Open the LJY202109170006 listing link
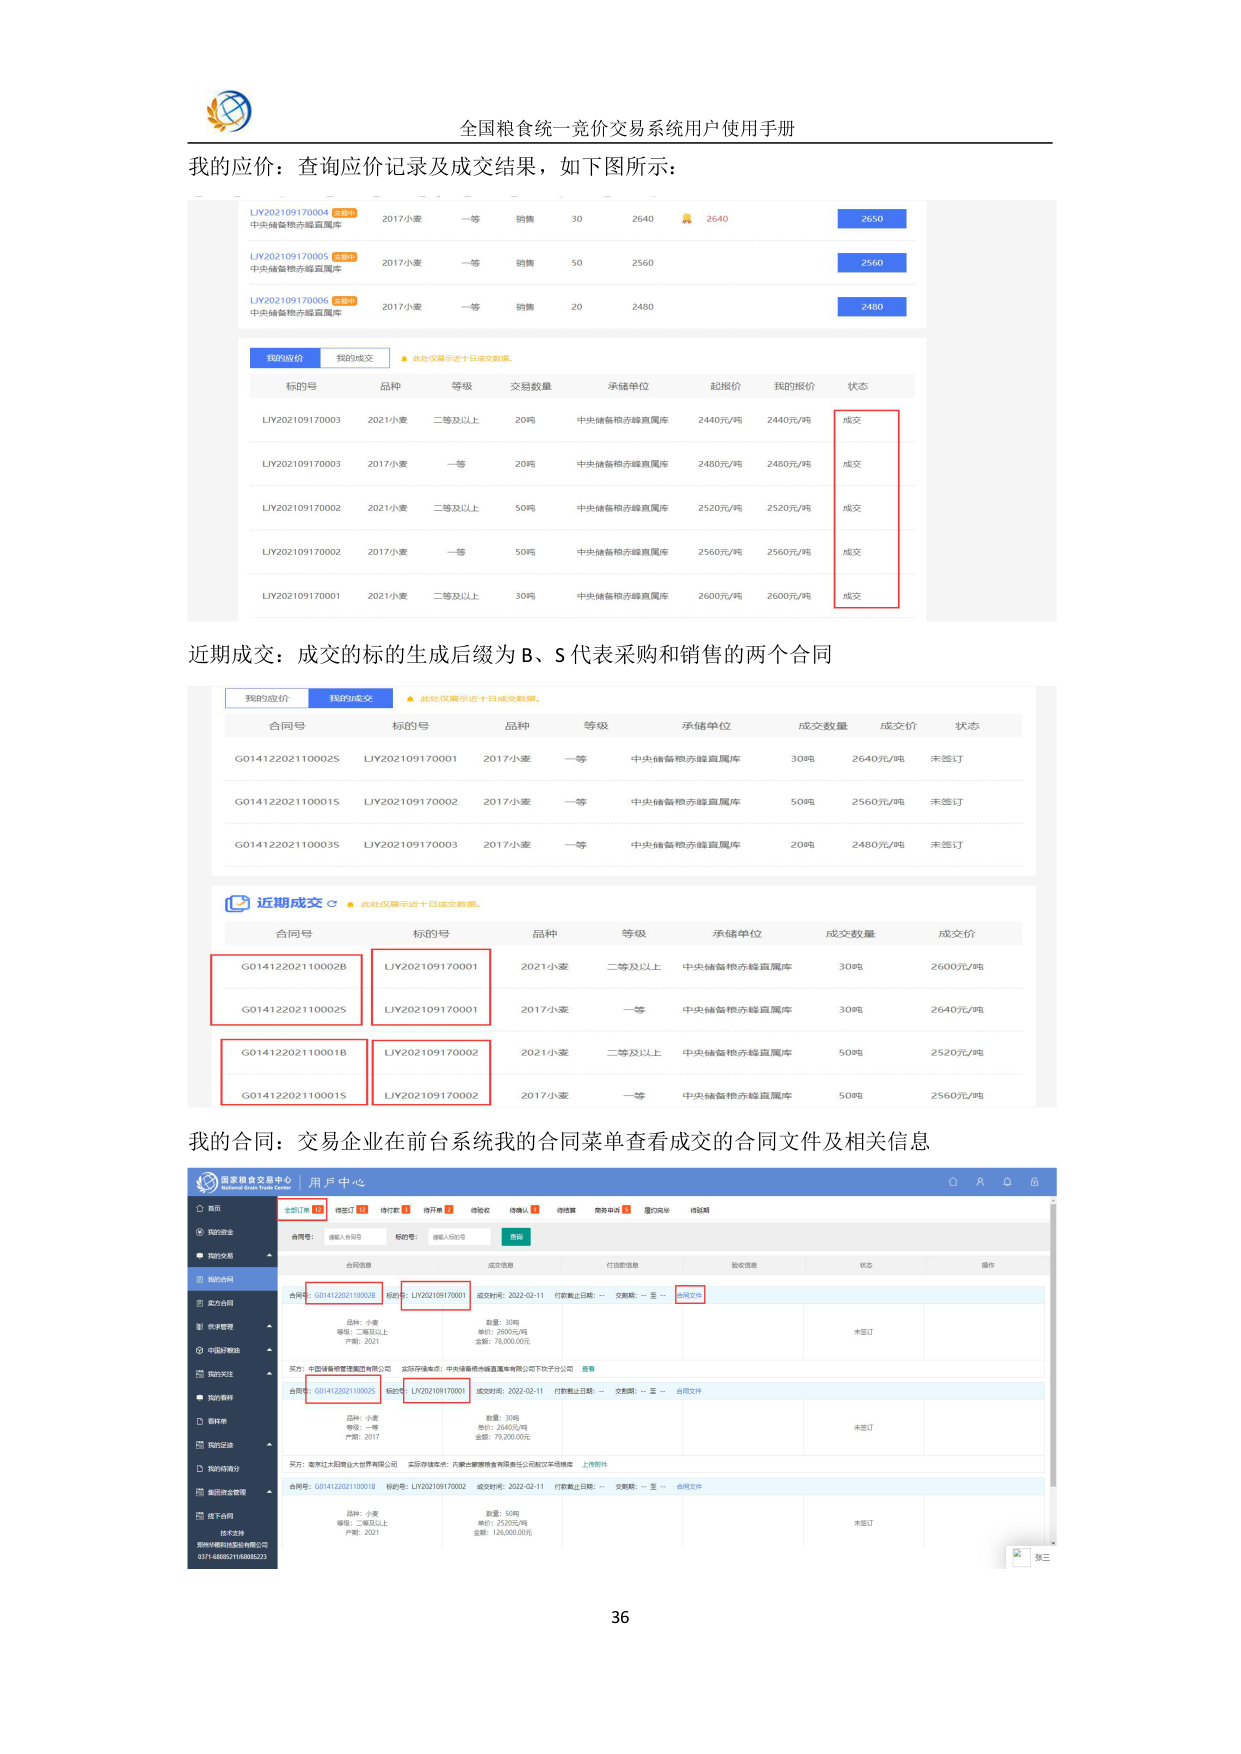 point(289,301)
